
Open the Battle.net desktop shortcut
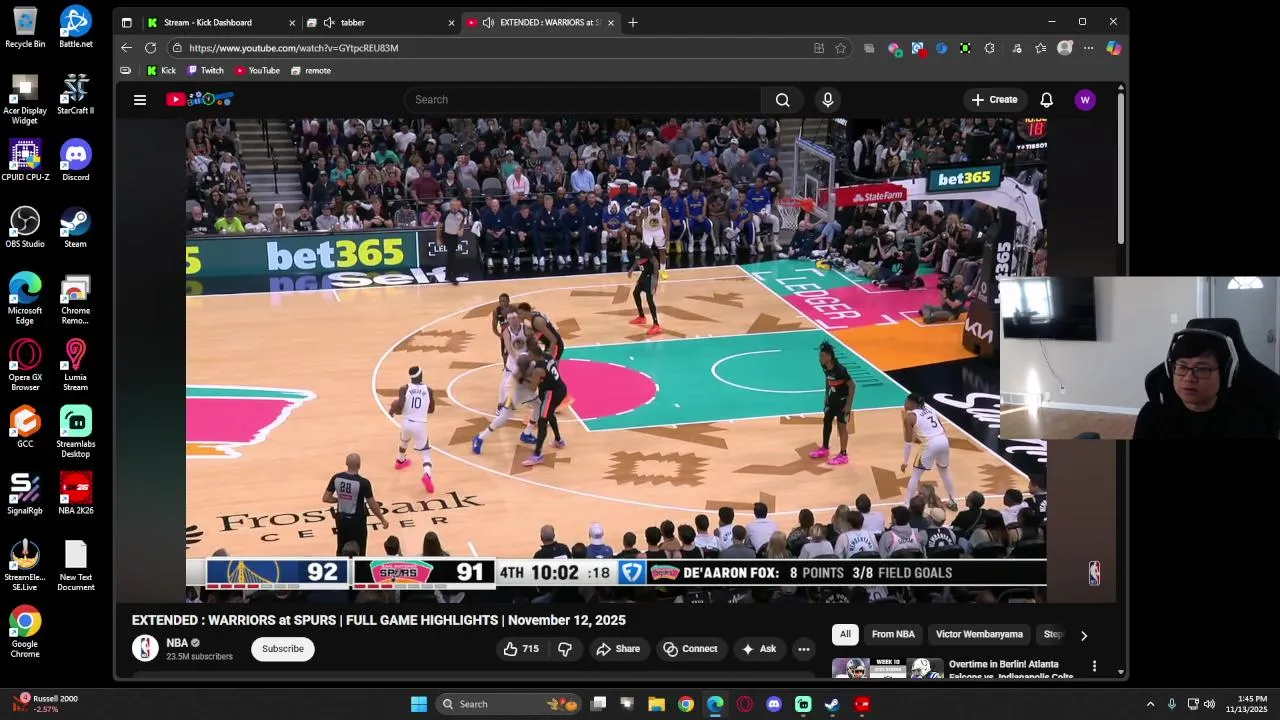[x=75, y=27]
